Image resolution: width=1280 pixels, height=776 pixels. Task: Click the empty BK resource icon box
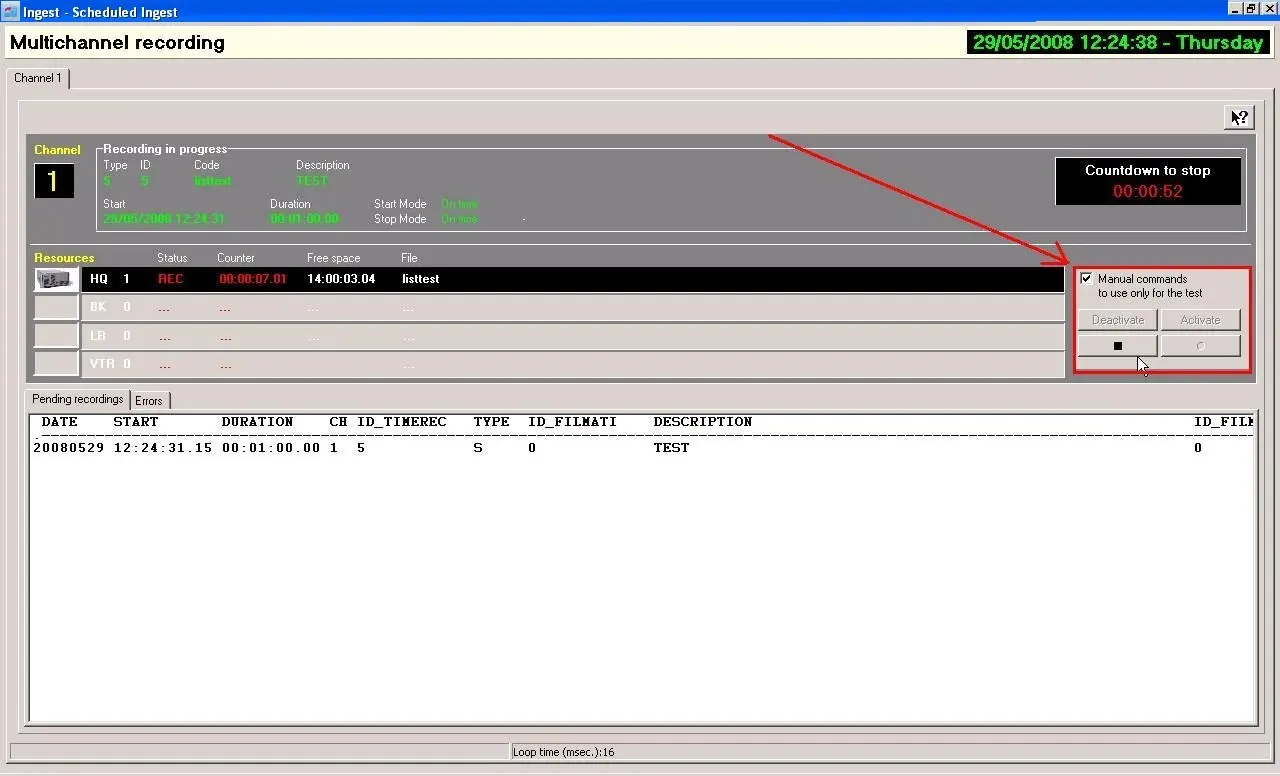click(56, 307)
